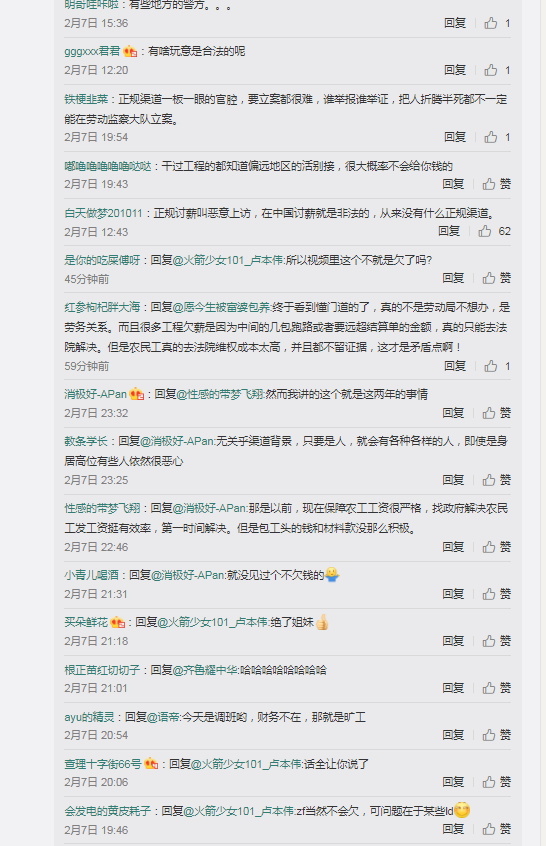Like ayu的精灵's comment
This screenshot has width=546, height=846.
coord(496,735)
